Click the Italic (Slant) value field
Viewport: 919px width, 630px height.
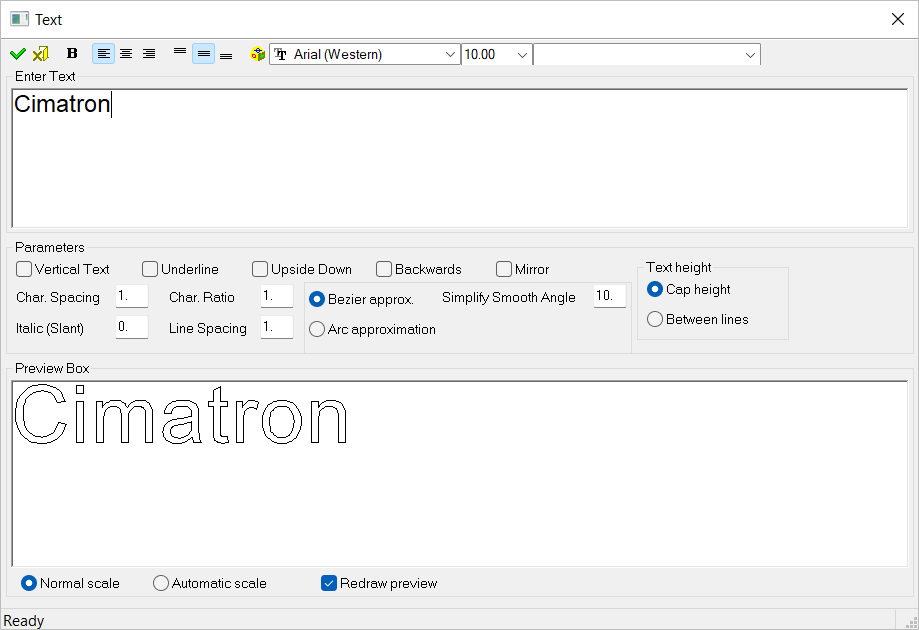pyautogui.click(x=132, y=327)
